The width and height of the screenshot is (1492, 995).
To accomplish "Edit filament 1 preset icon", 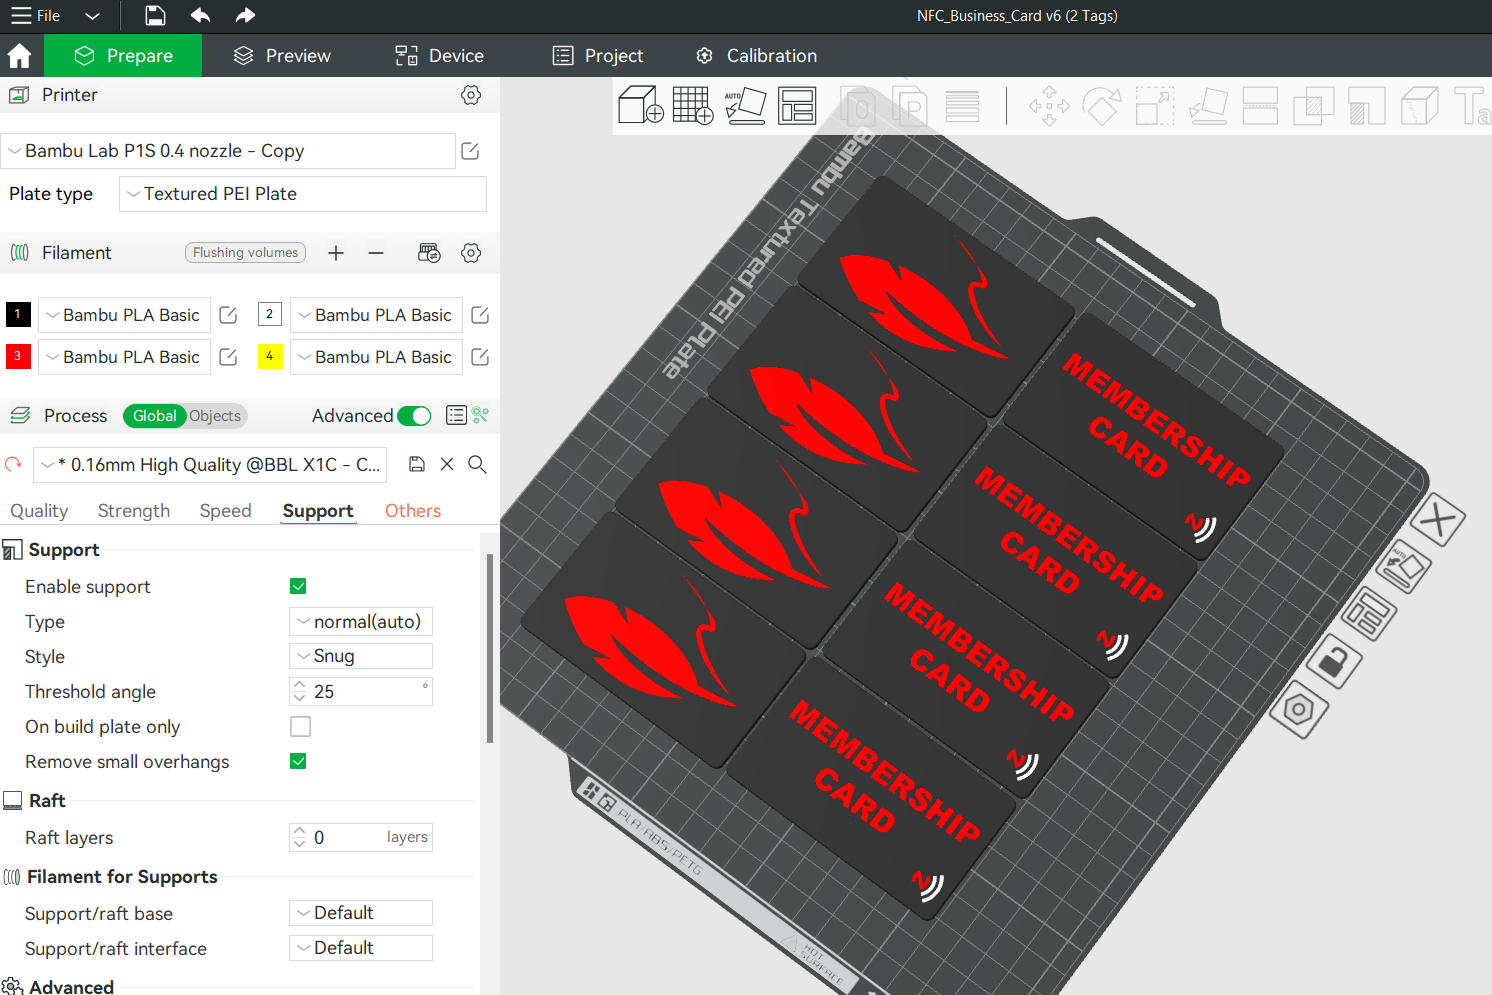I will [x=228, y=315].
